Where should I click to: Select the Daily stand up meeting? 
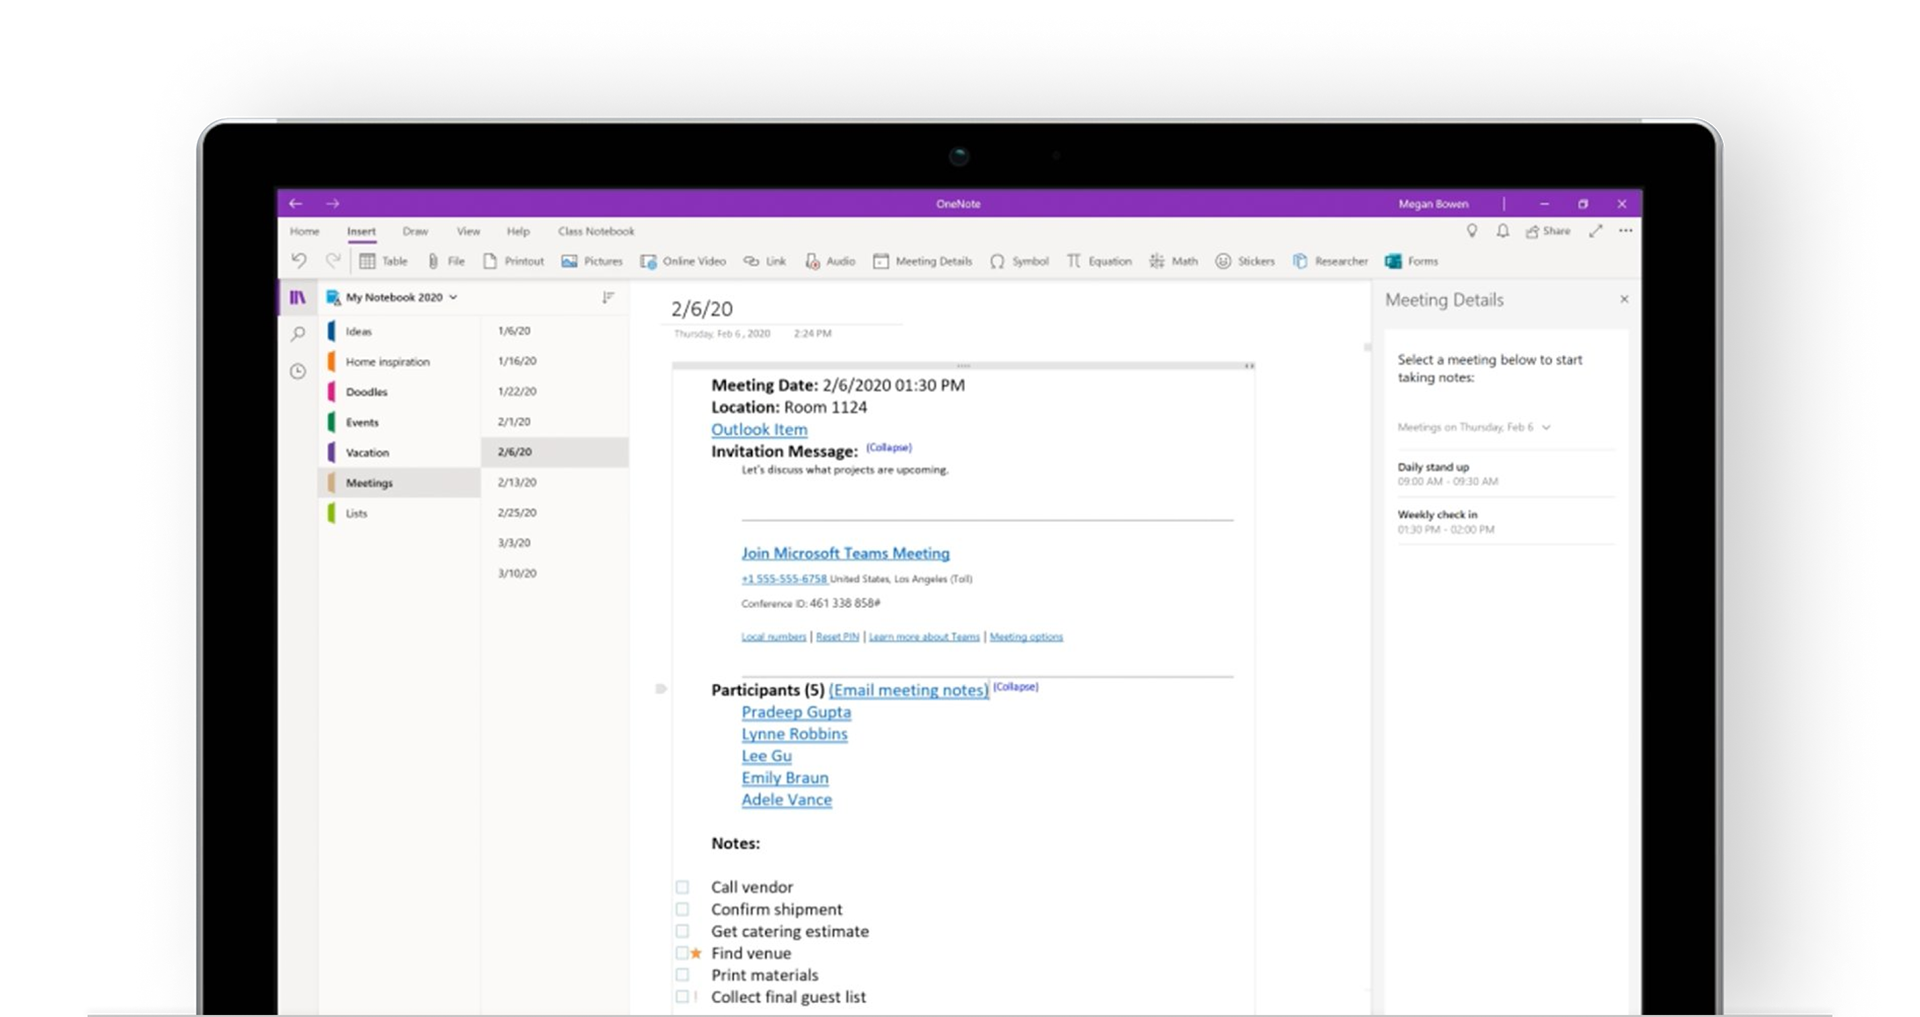[1505, 474]
